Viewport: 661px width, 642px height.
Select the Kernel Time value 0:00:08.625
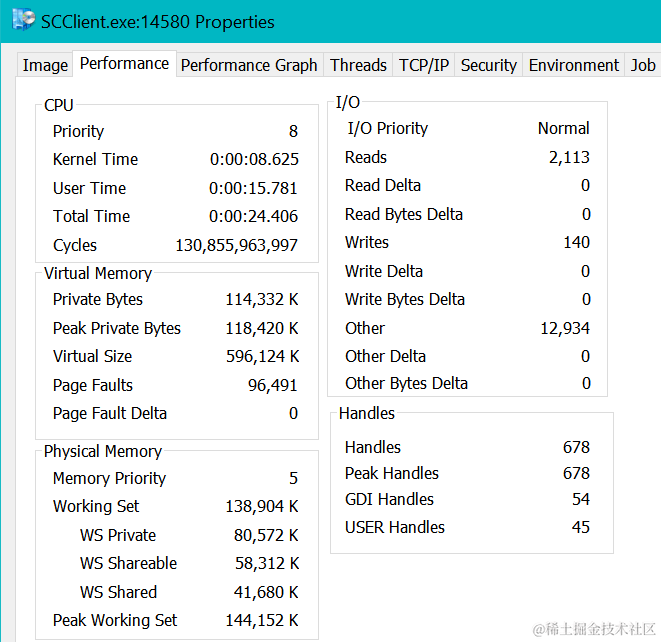[x=254, y=159]
